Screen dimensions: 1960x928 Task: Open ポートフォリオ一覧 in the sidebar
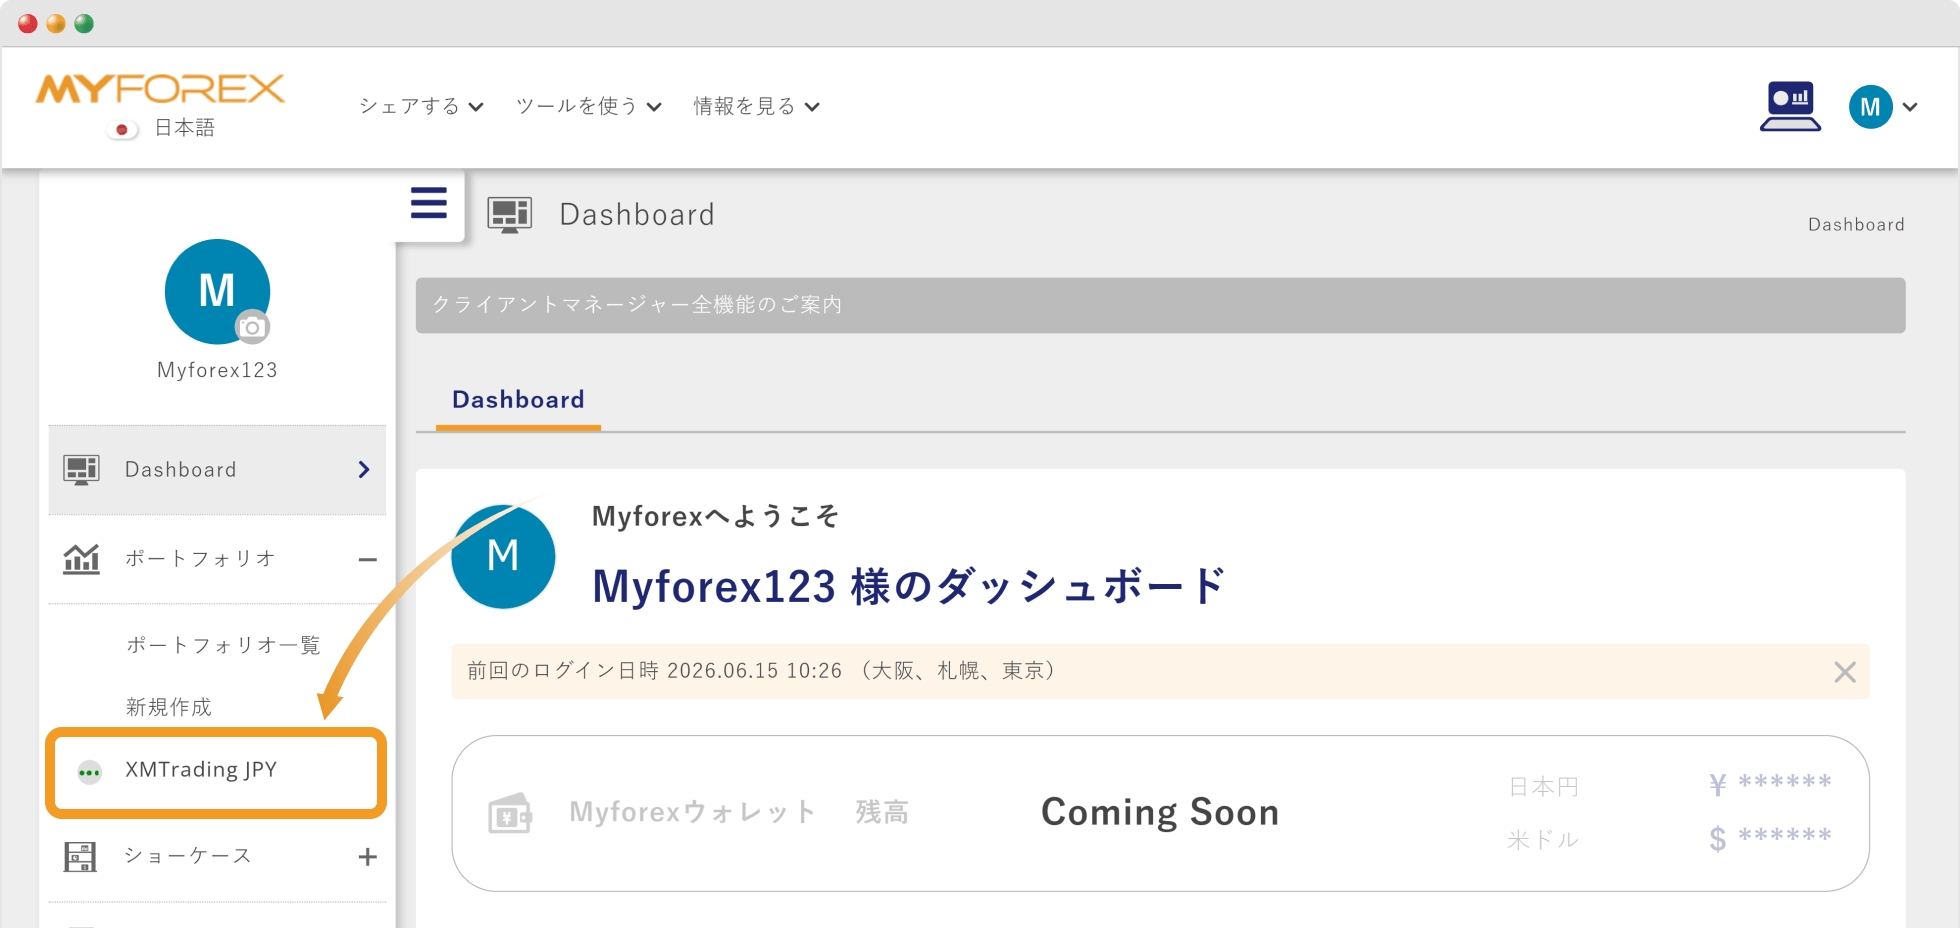click(x=223, y=645)
